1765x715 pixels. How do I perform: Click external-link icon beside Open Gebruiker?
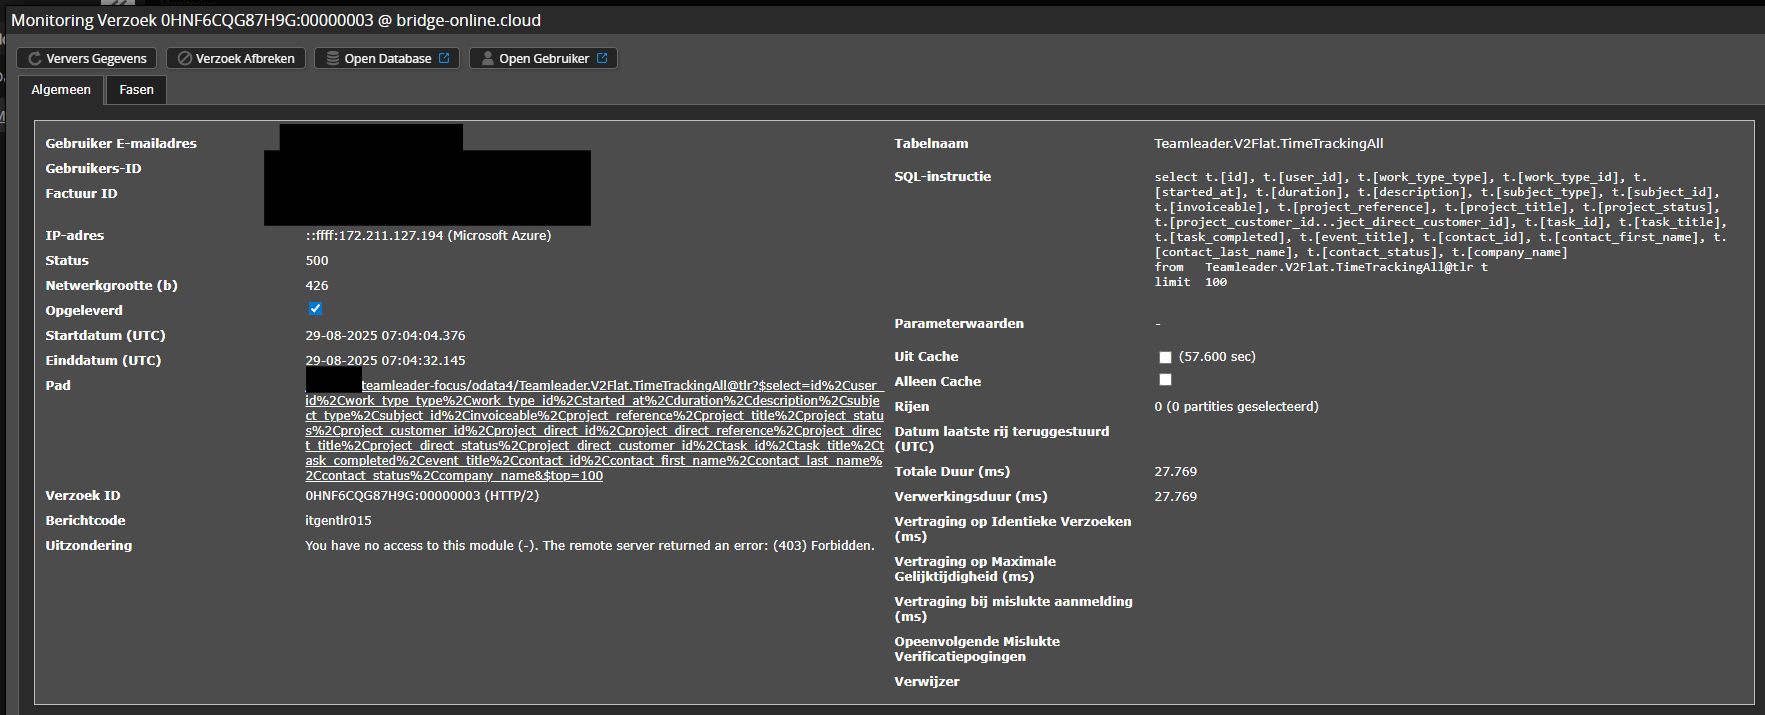(602, 59)
